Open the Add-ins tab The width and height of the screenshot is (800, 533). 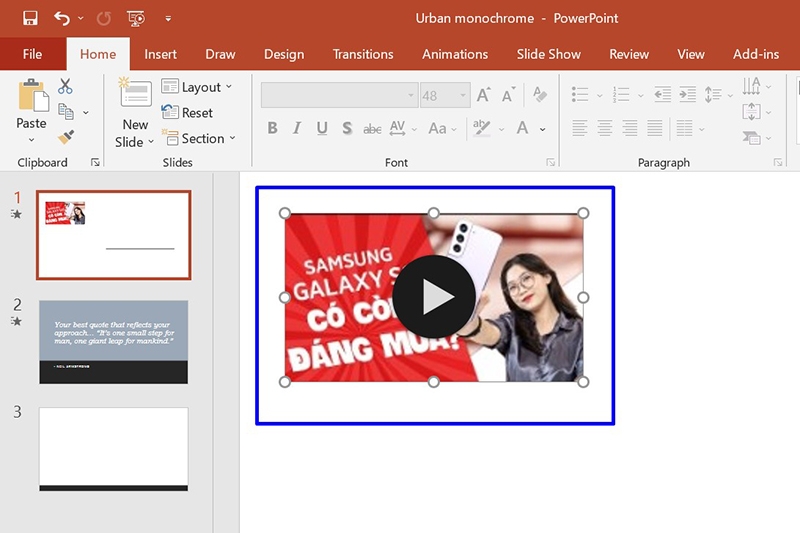click(756, 54)
